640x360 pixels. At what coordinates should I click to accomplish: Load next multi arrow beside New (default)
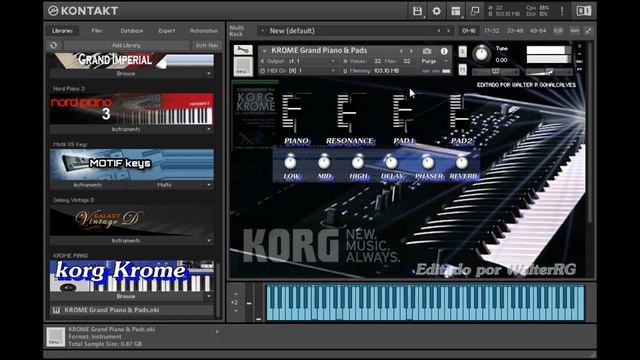448,31
